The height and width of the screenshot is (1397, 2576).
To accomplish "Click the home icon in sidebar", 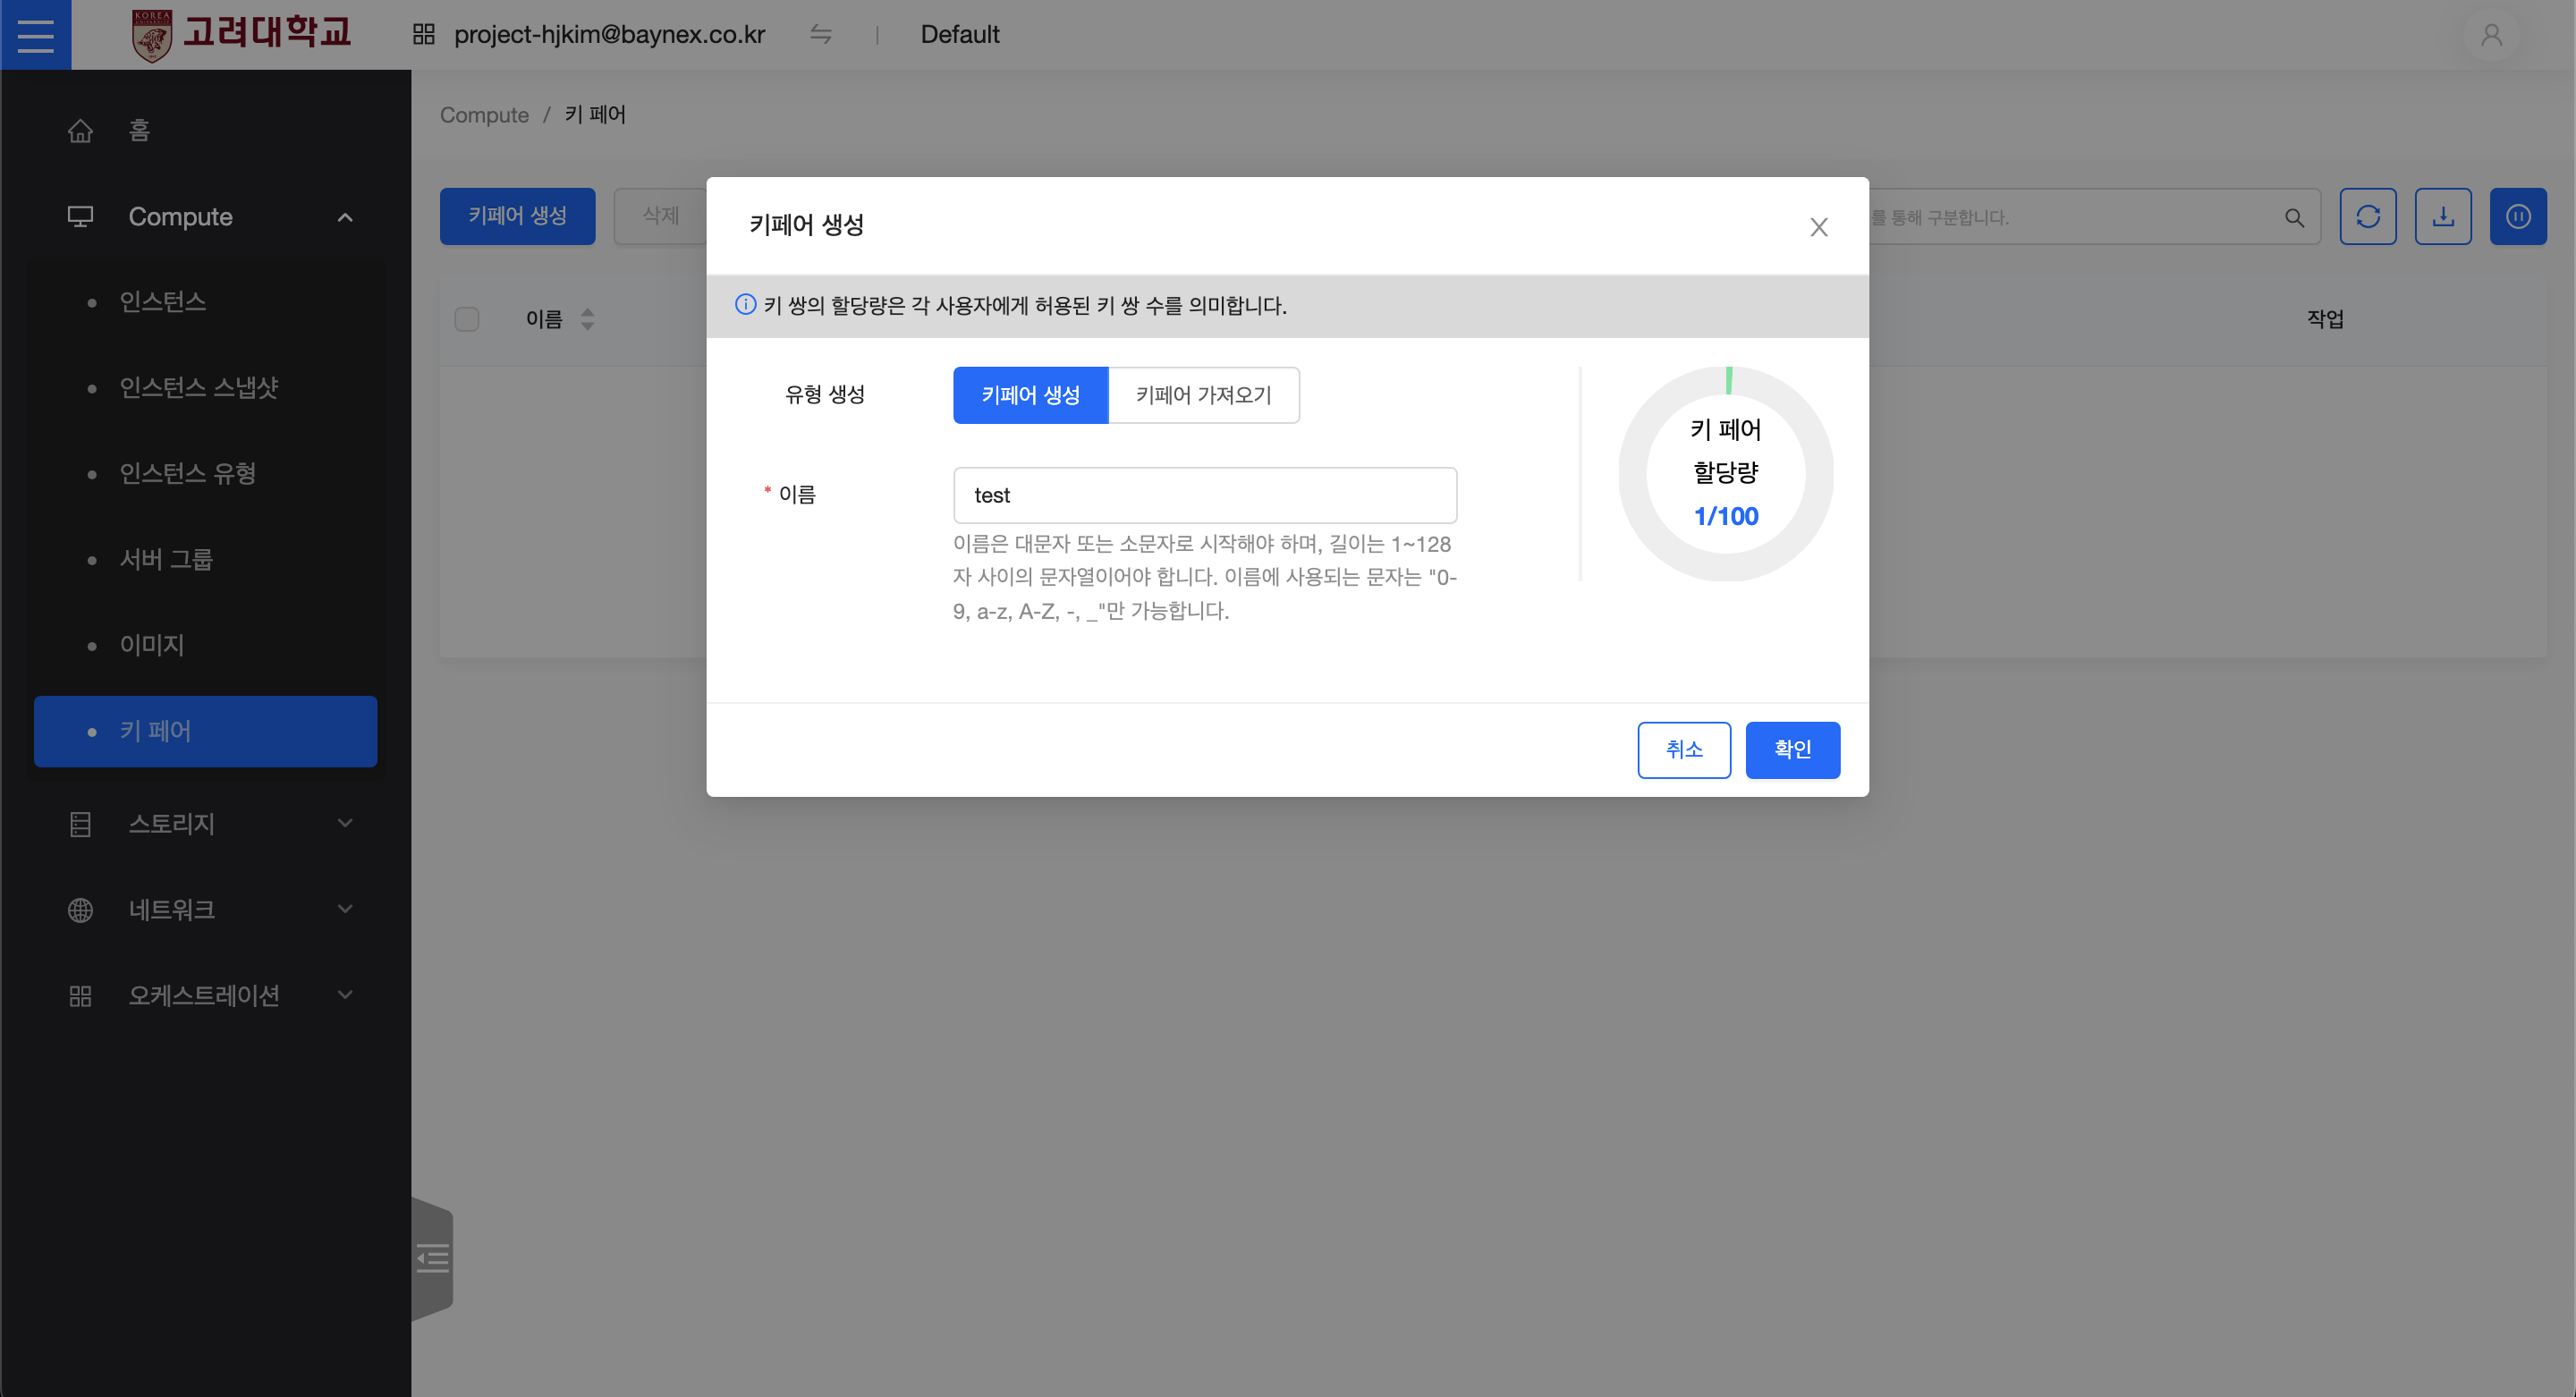I will point(80,131).
